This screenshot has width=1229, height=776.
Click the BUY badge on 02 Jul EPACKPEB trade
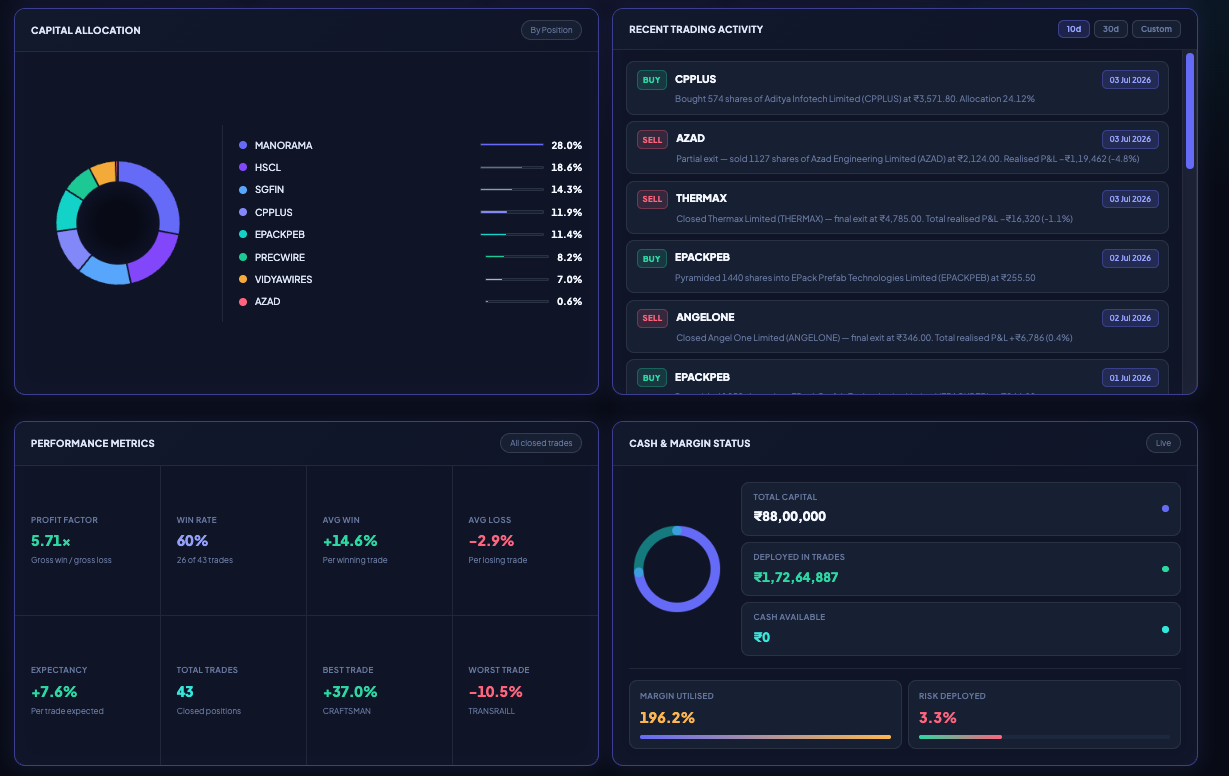coord(652,259)
